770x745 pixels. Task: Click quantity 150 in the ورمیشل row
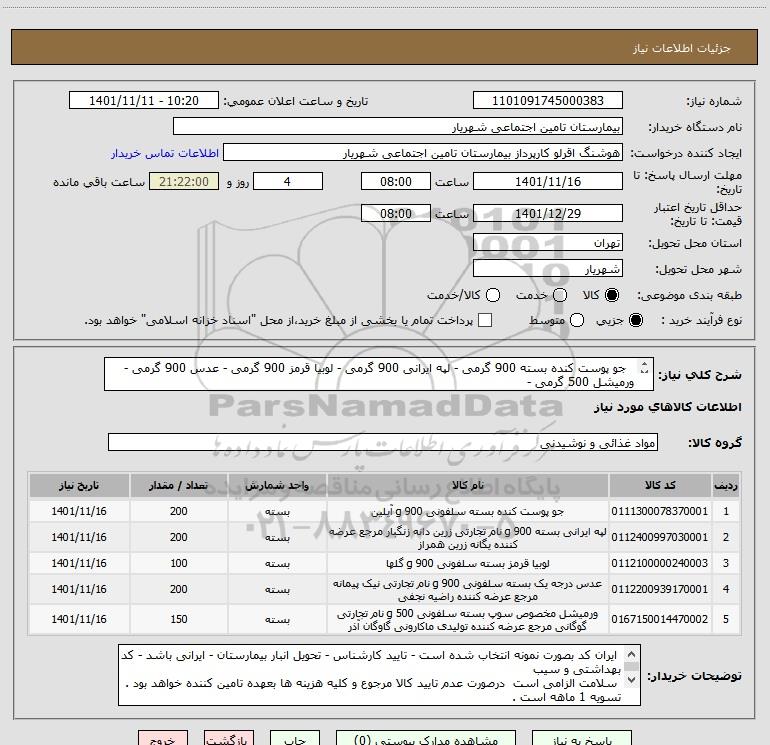pyautogui.click(x=179, y=619)
